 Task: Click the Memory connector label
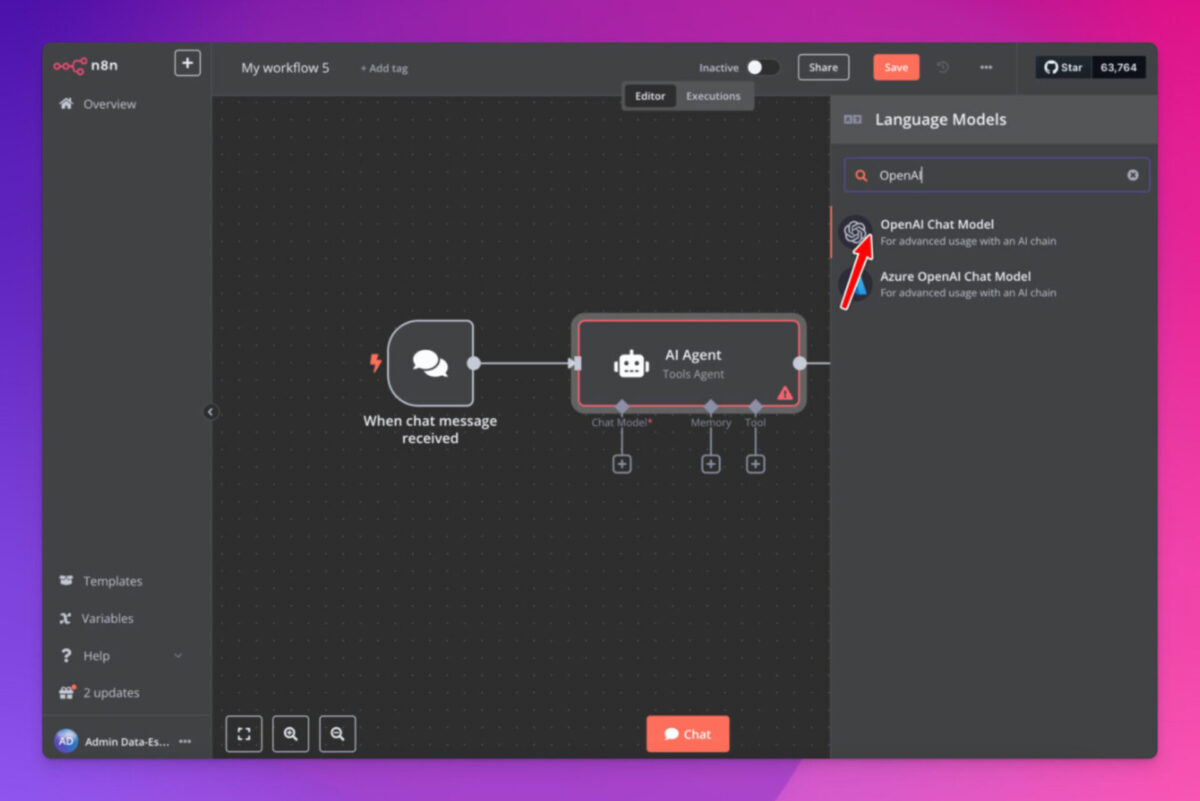(711, 423)
